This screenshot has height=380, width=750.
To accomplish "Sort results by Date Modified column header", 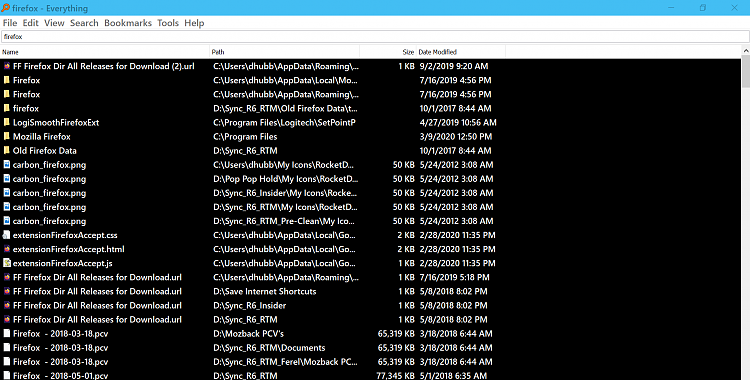I will pos(461,52).
